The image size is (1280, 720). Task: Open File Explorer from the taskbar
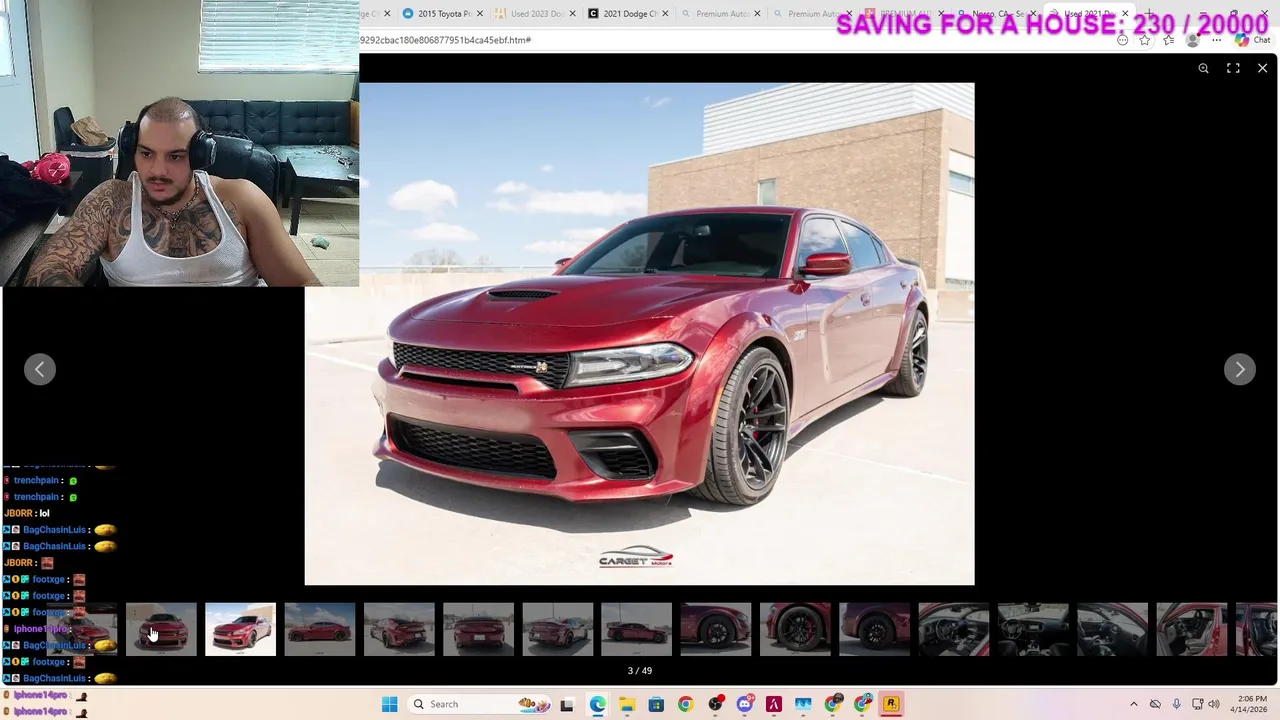click(627, 704)
